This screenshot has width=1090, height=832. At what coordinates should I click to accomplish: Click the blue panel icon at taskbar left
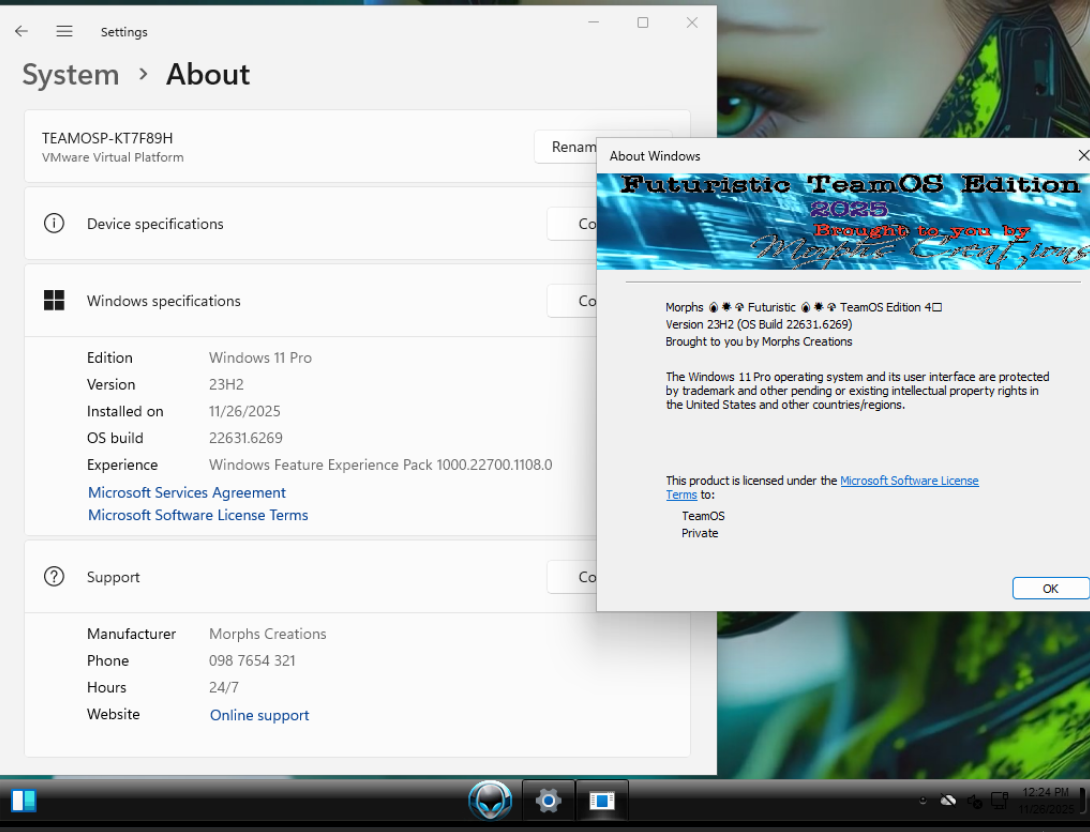click(x=24, y=800)
